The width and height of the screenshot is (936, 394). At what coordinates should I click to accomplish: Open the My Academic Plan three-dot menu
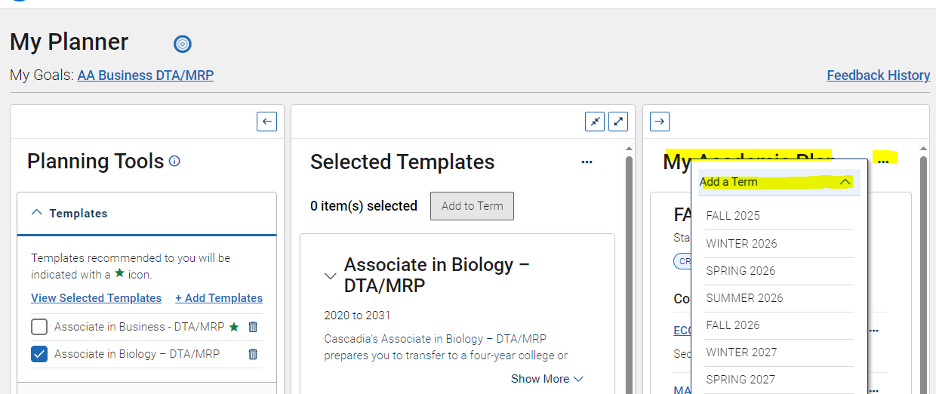point(883,161)
